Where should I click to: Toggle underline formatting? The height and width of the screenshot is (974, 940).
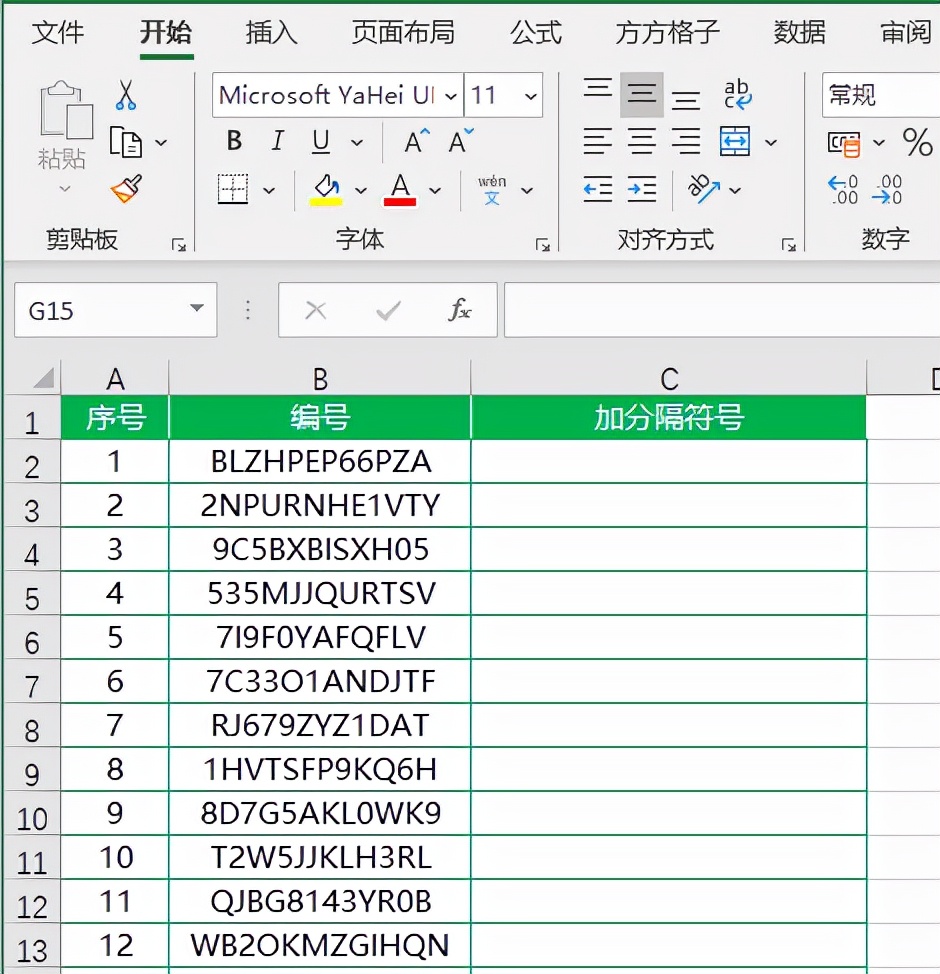321,142
